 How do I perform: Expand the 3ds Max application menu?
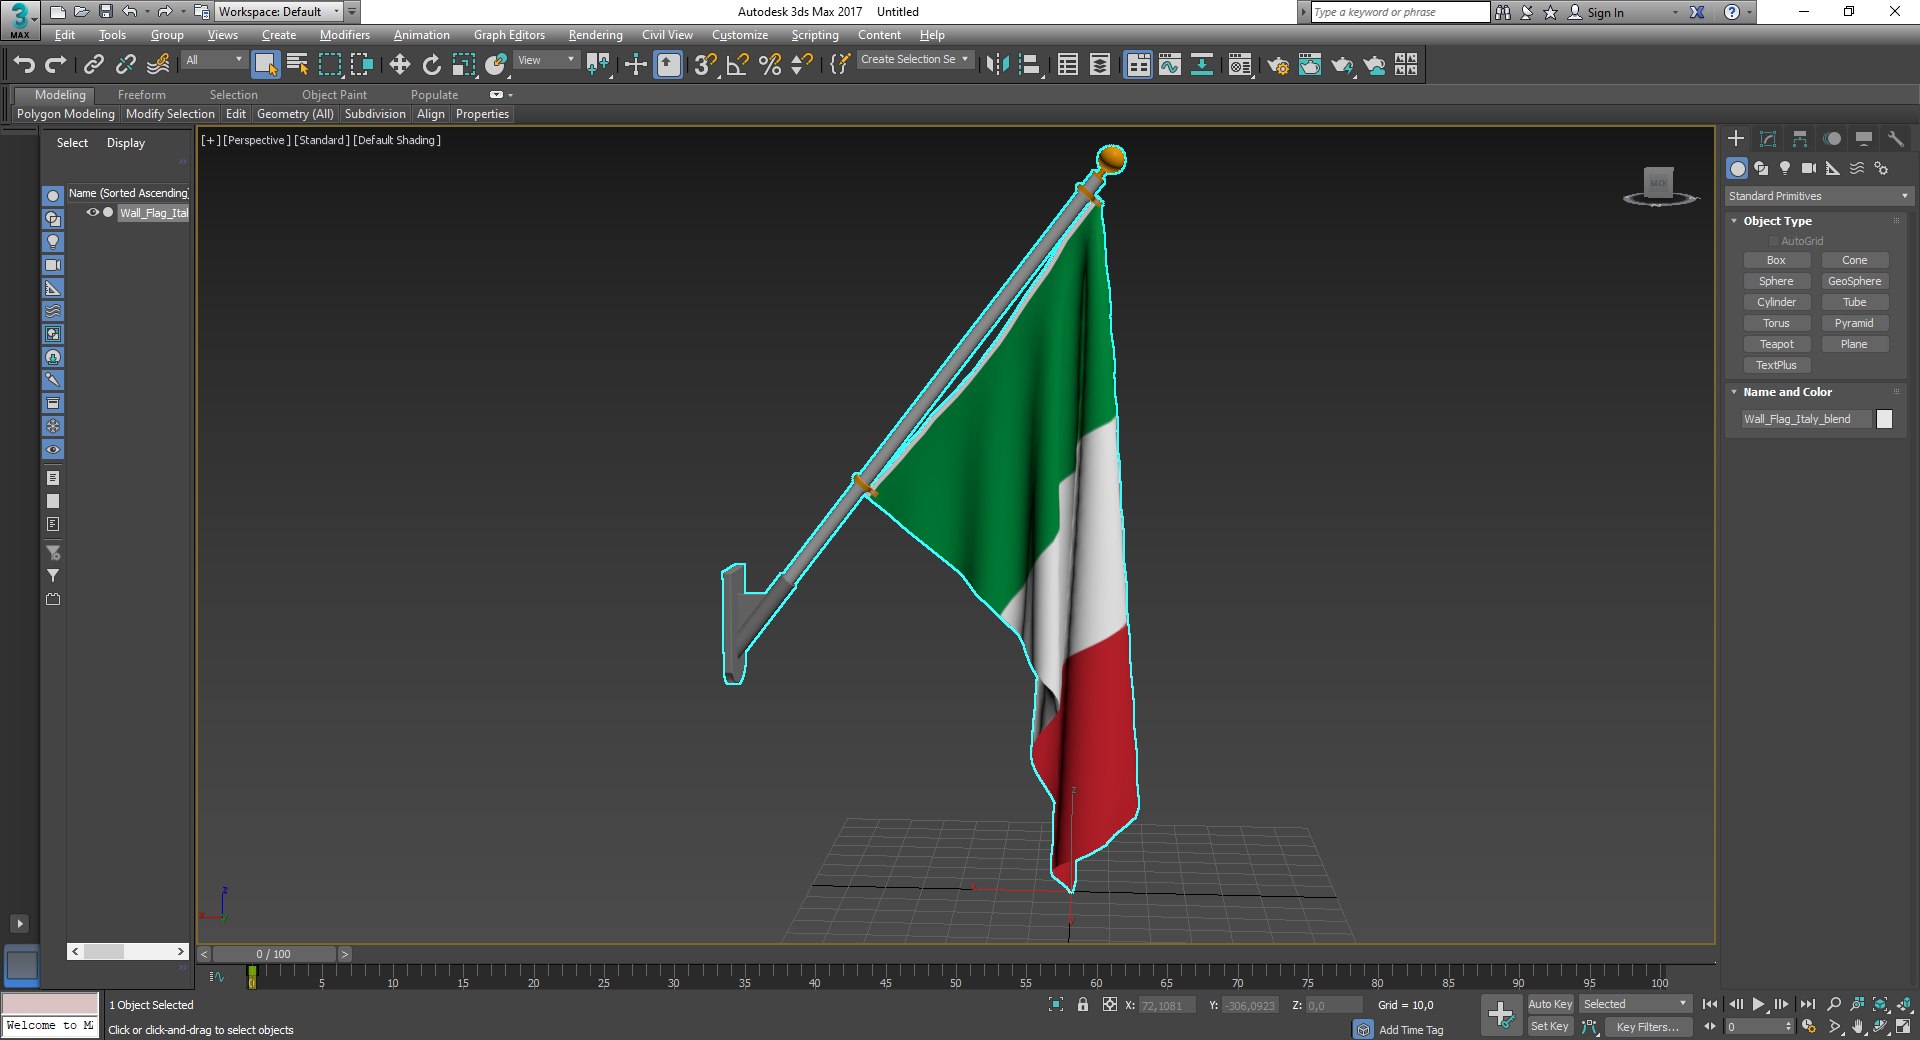click(20, 19)
